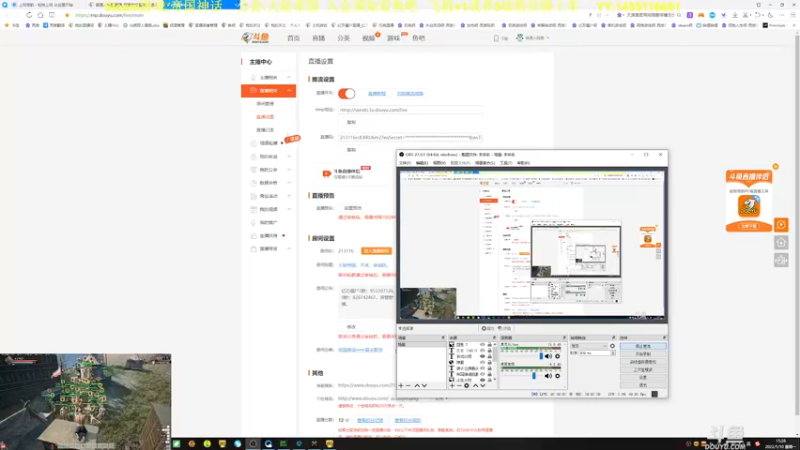Open the 工具 Tools menu in OBS
The width and height of the screenshot is (800, 450).
pos(506,163)
